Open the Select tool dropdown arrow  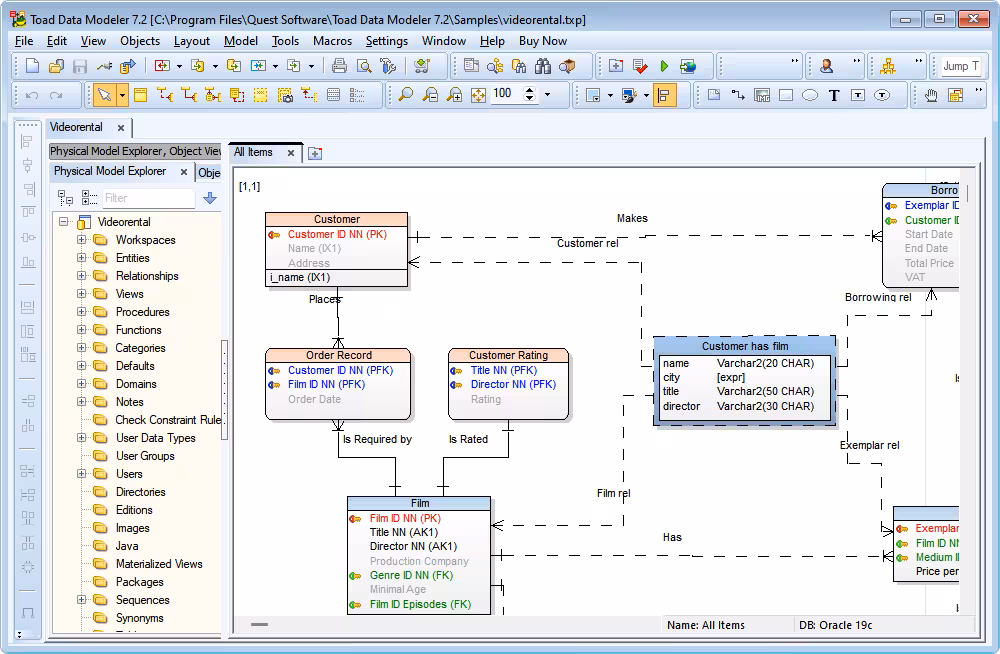coord(122,96)
